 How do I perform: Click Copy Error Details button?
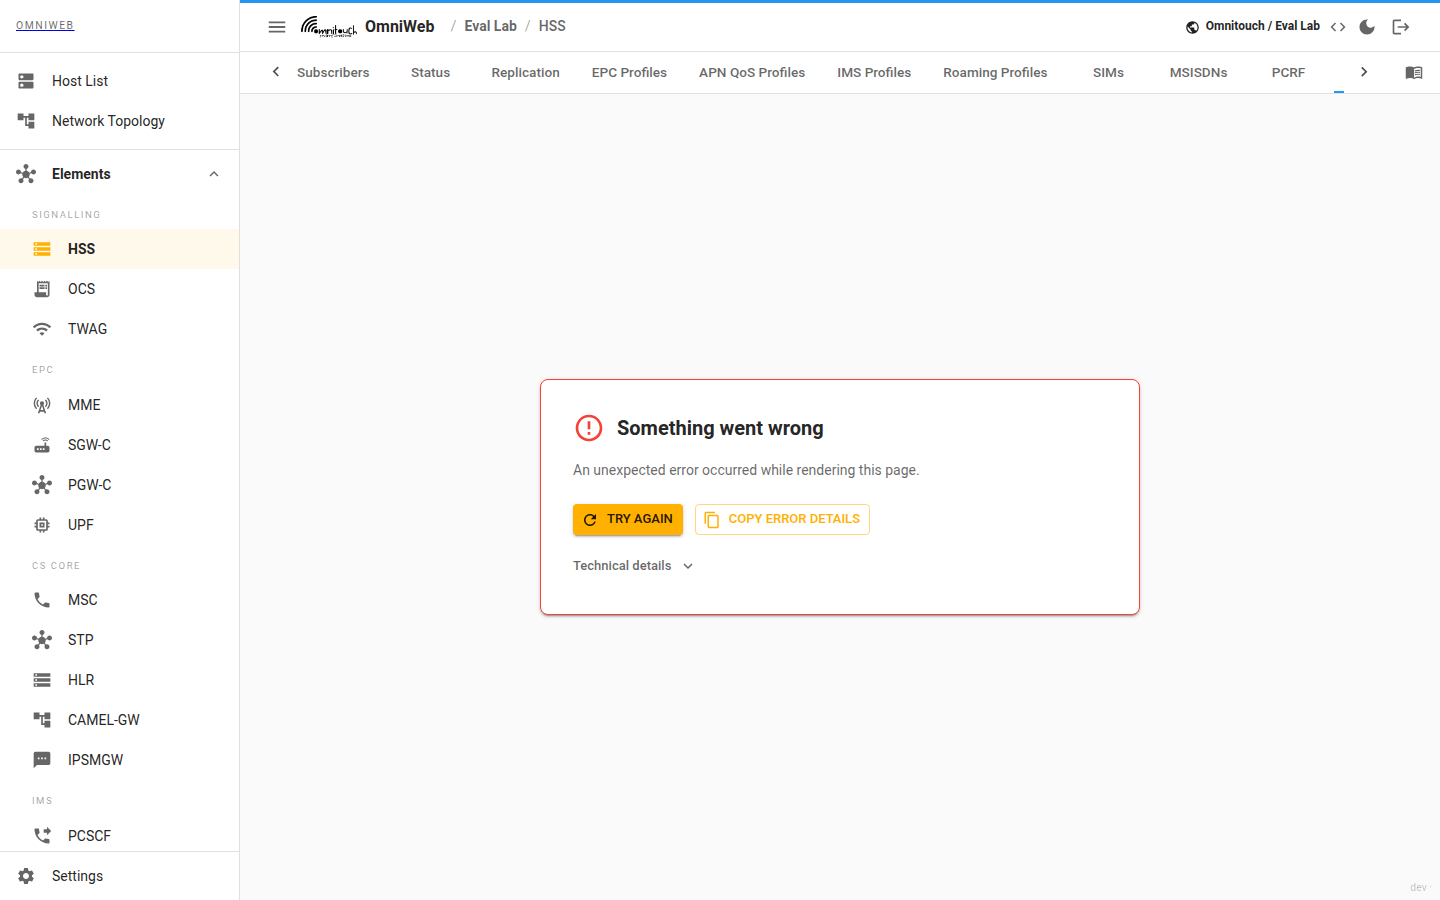coord(782,519)
